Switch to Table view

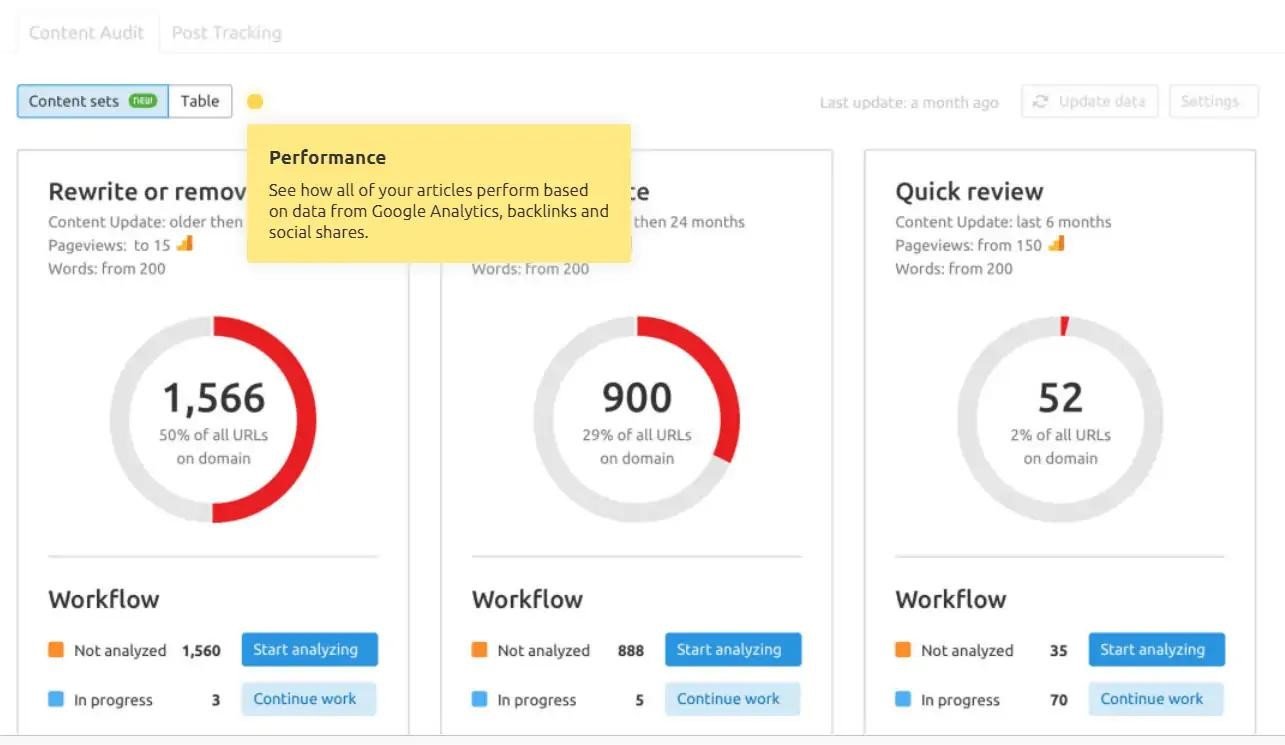coord(200,101)
